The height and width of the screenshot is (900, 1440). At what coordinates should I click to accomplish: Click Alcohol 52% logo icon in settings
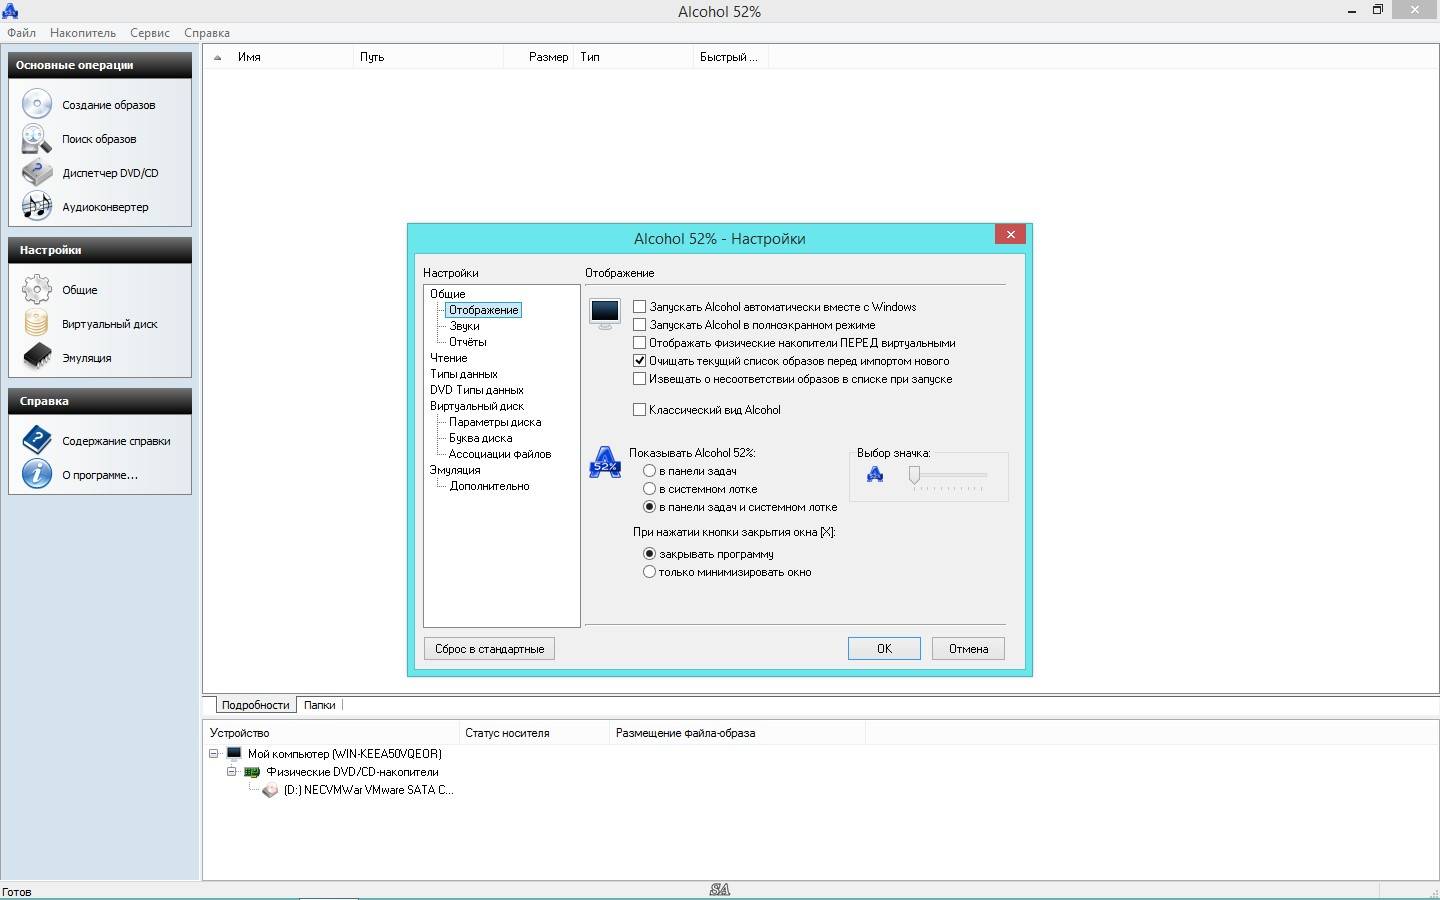click(605, 462)
